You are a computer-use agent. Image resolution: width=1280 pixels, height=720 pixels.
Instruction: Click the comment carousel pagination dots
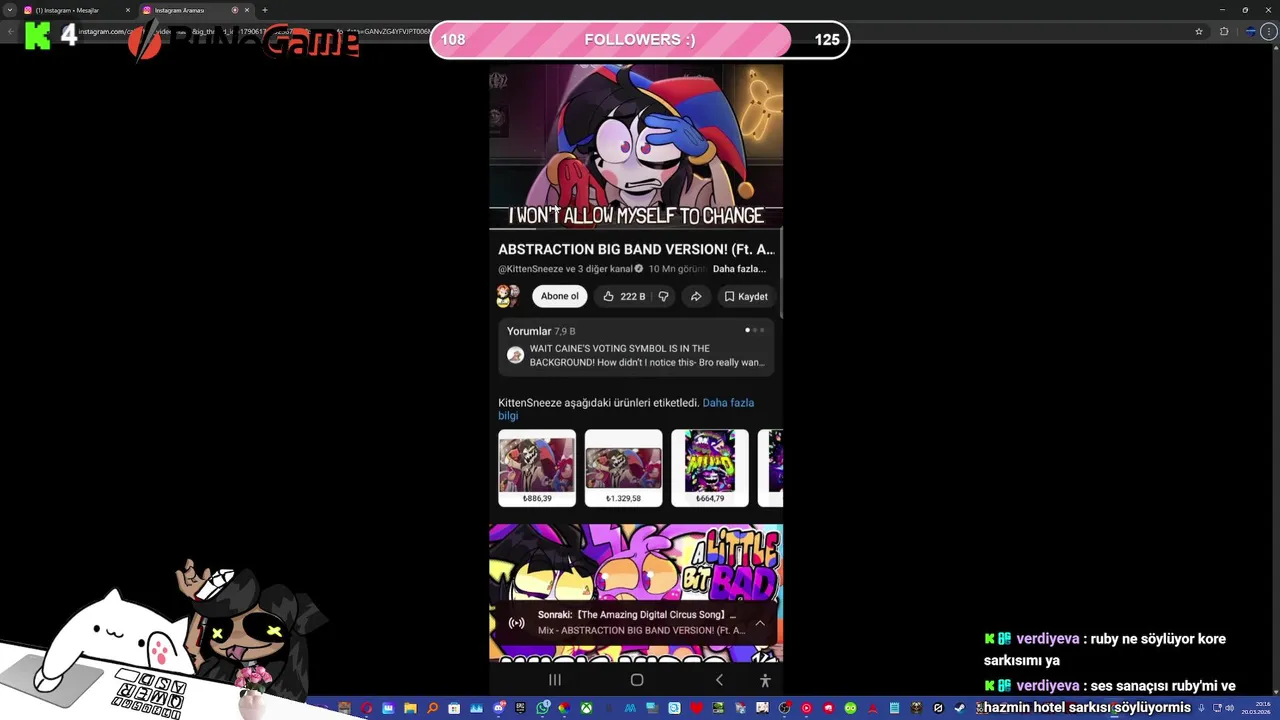(754, 330)
